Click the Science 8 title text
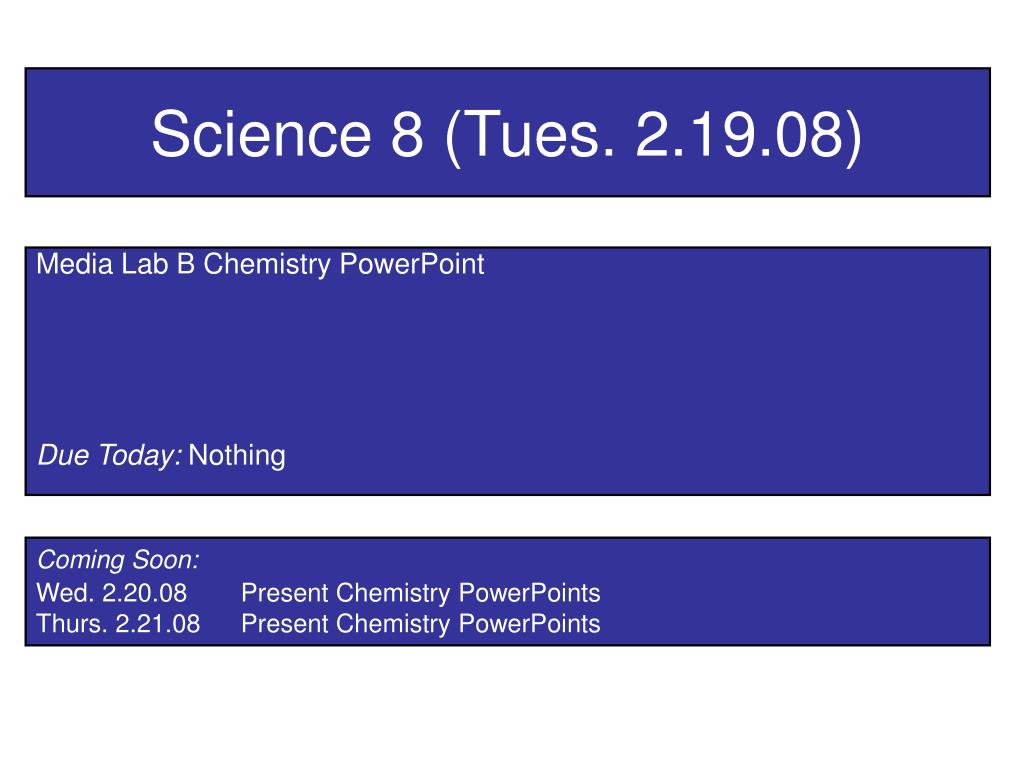The width and height of the screenshot is (1024, 768). pos(507,135)
